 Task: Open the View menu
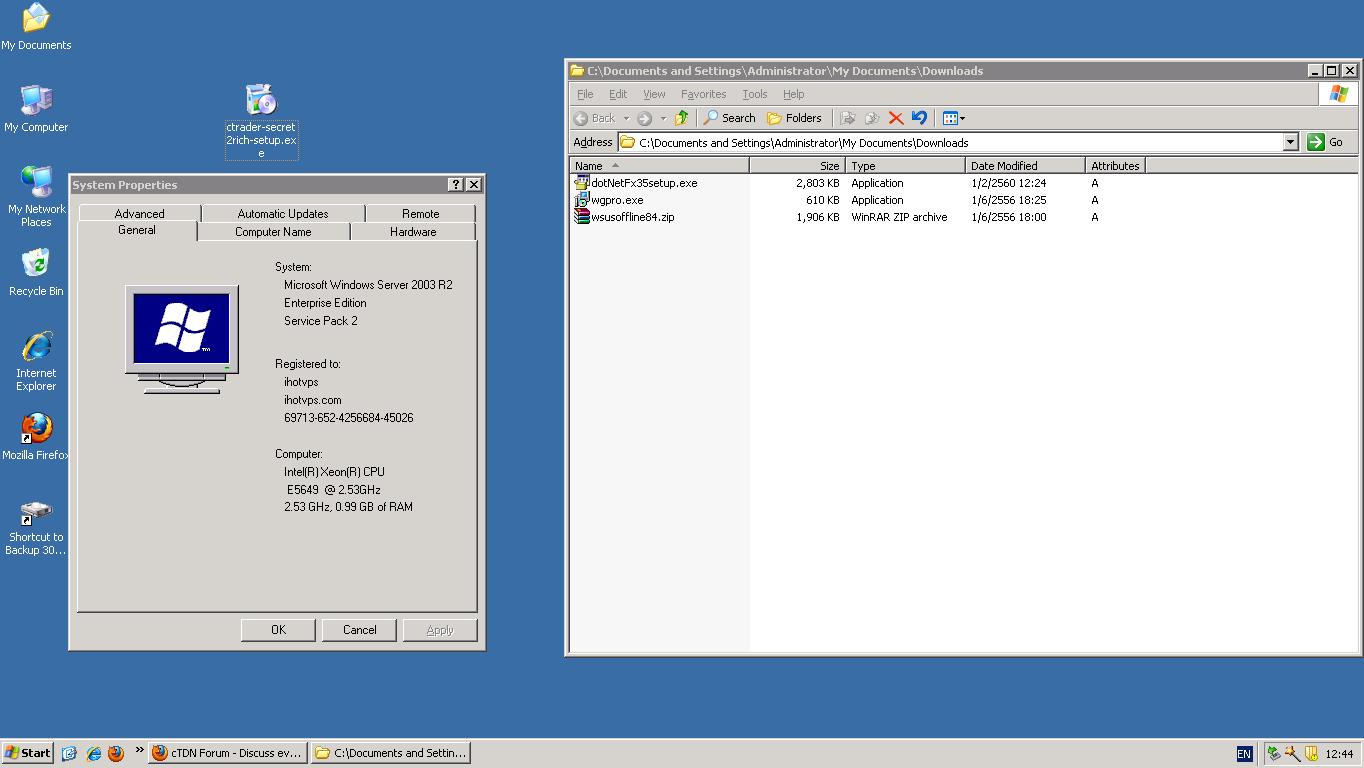[x=654, y=94]
